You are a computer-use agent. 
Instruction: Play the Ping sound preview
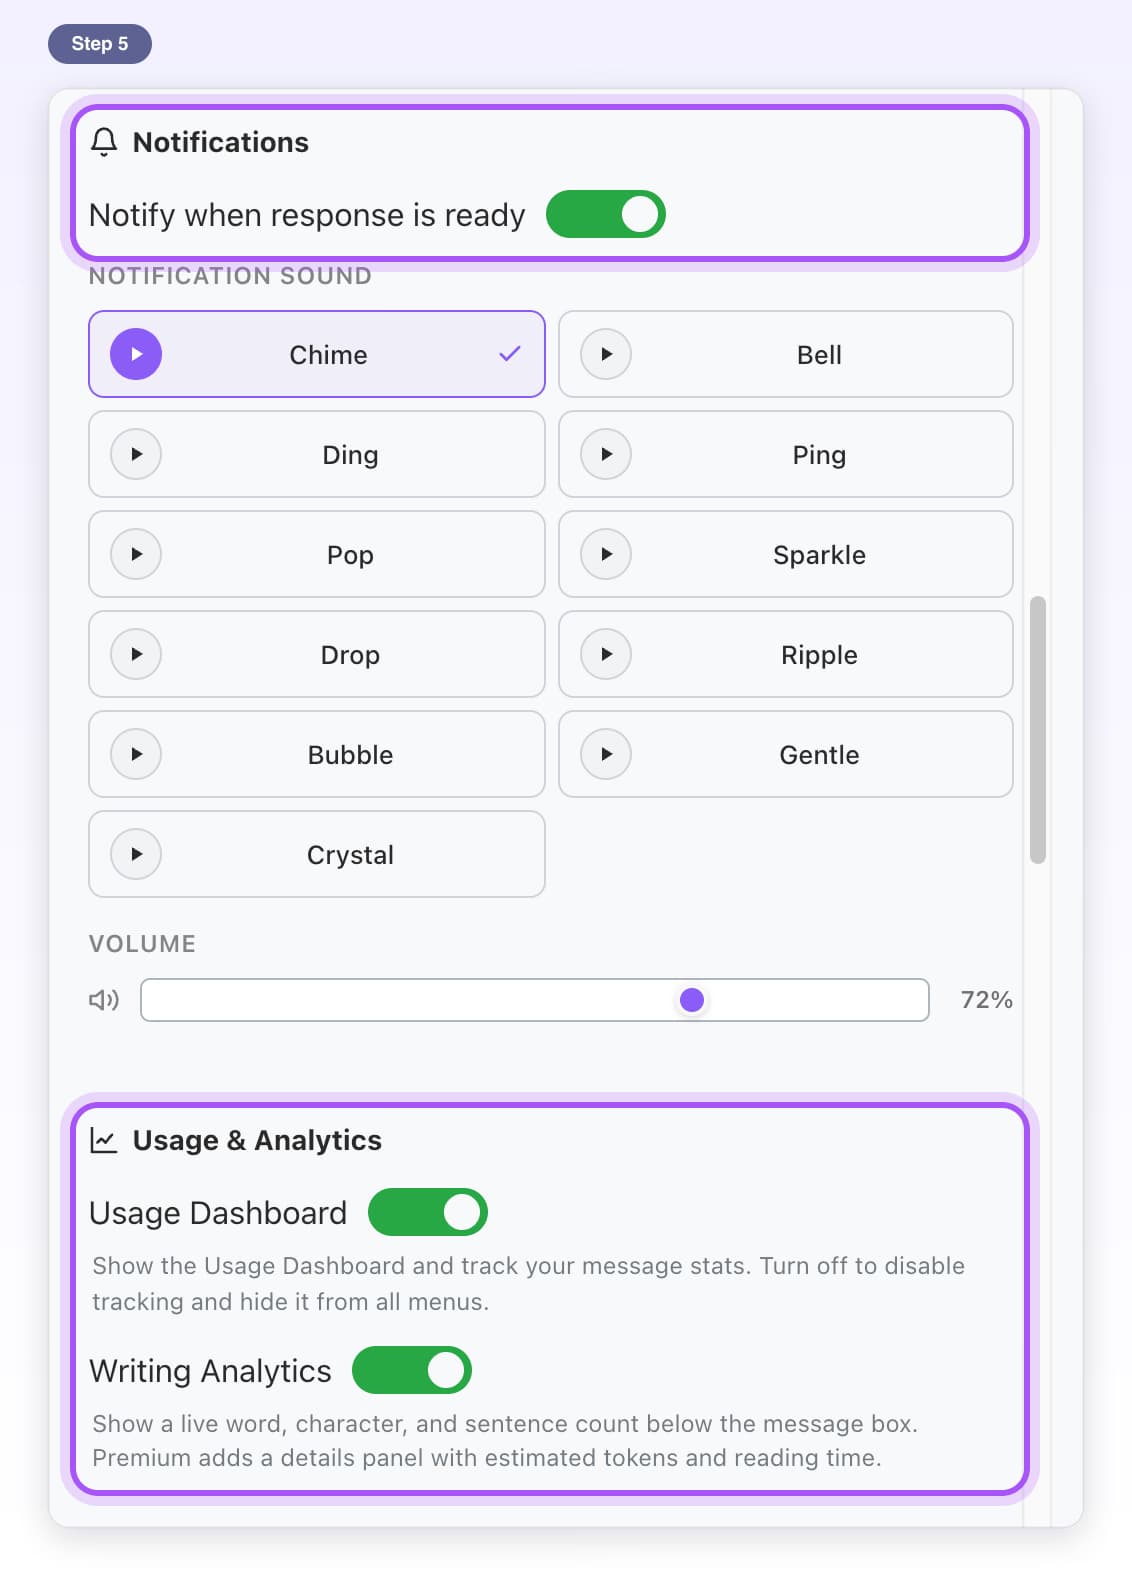point(606,454)
